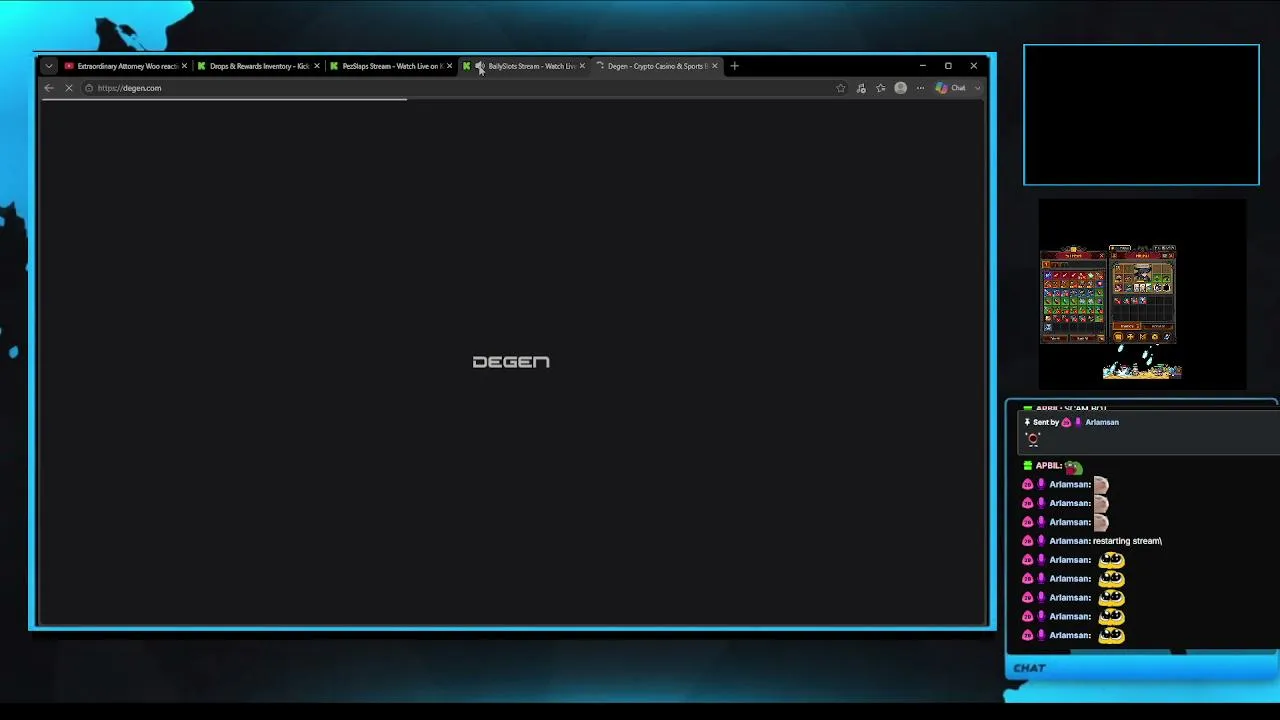Open a new browser tab

[734, 66]
